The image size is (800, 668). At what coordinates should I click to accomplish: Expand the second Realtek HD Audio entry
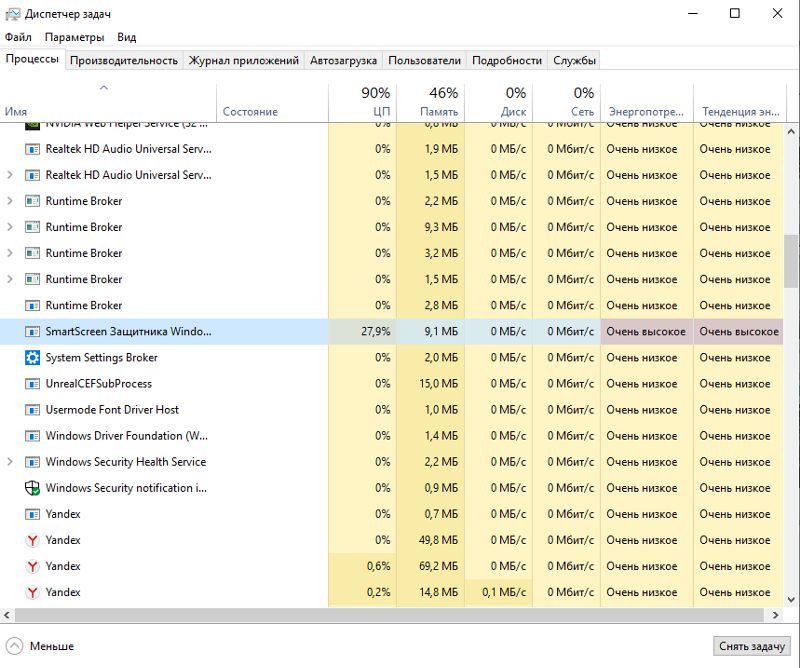pyautogui.click(x=10, y=175)
